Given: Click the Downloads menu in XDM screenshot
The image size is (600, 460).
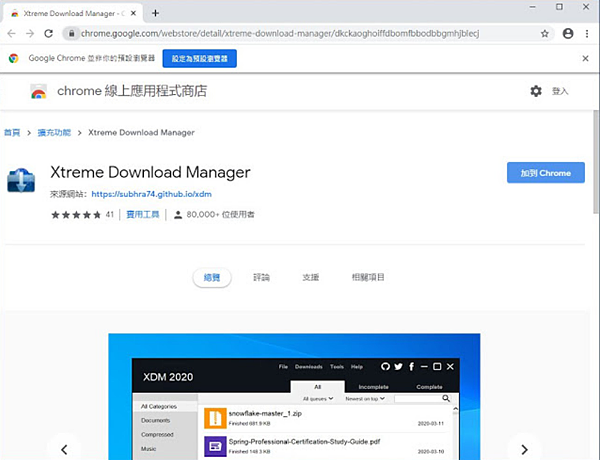Looking at the screenshot, I should click(x=308, y=367).
